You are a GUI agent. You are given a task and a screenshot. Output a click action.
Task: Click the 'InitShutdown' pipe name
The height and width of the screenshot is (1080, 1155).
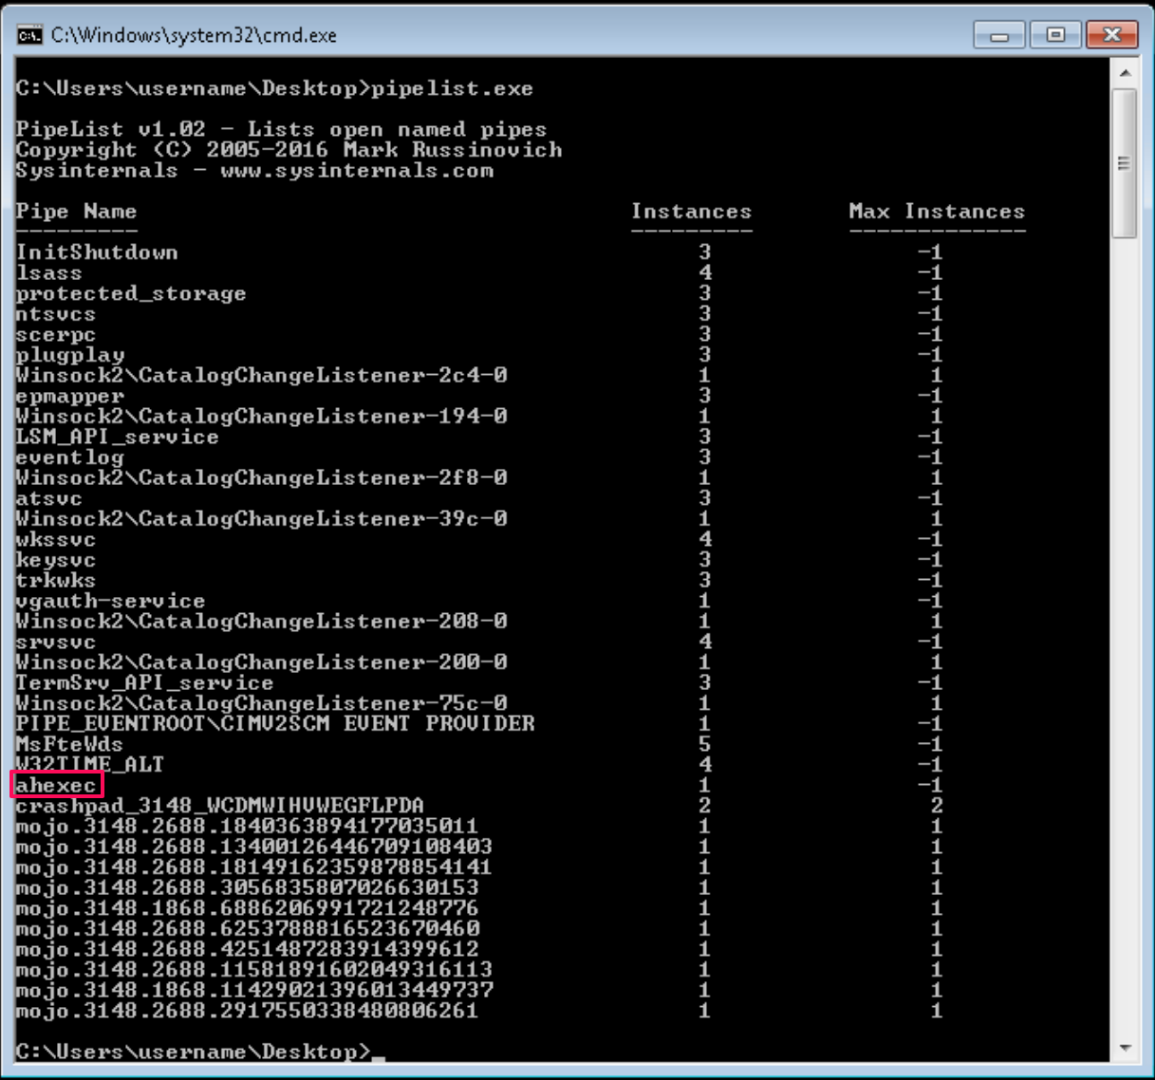[x=96, y=253]
